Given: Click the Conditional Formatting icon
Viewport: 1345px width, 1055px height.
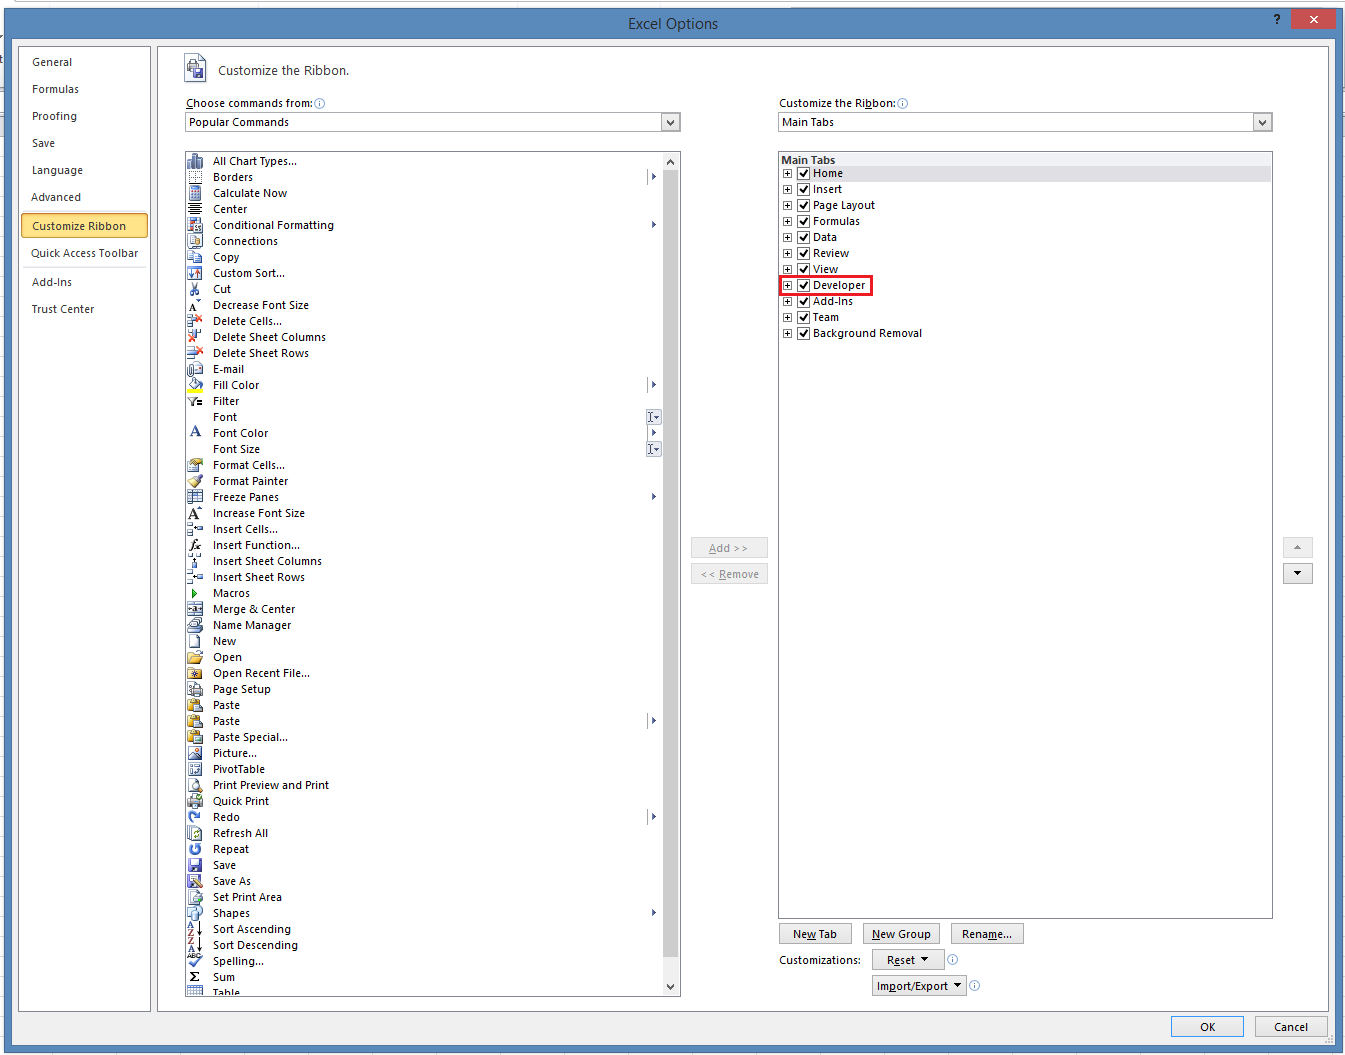Looking at the screenshot, I should coord(195,225).
